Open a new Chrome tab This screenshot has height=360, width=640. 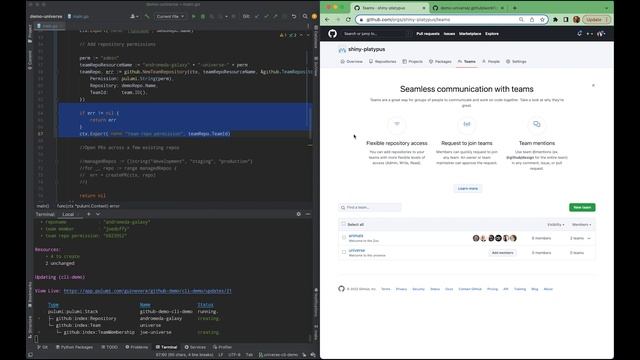pos(515,8)
